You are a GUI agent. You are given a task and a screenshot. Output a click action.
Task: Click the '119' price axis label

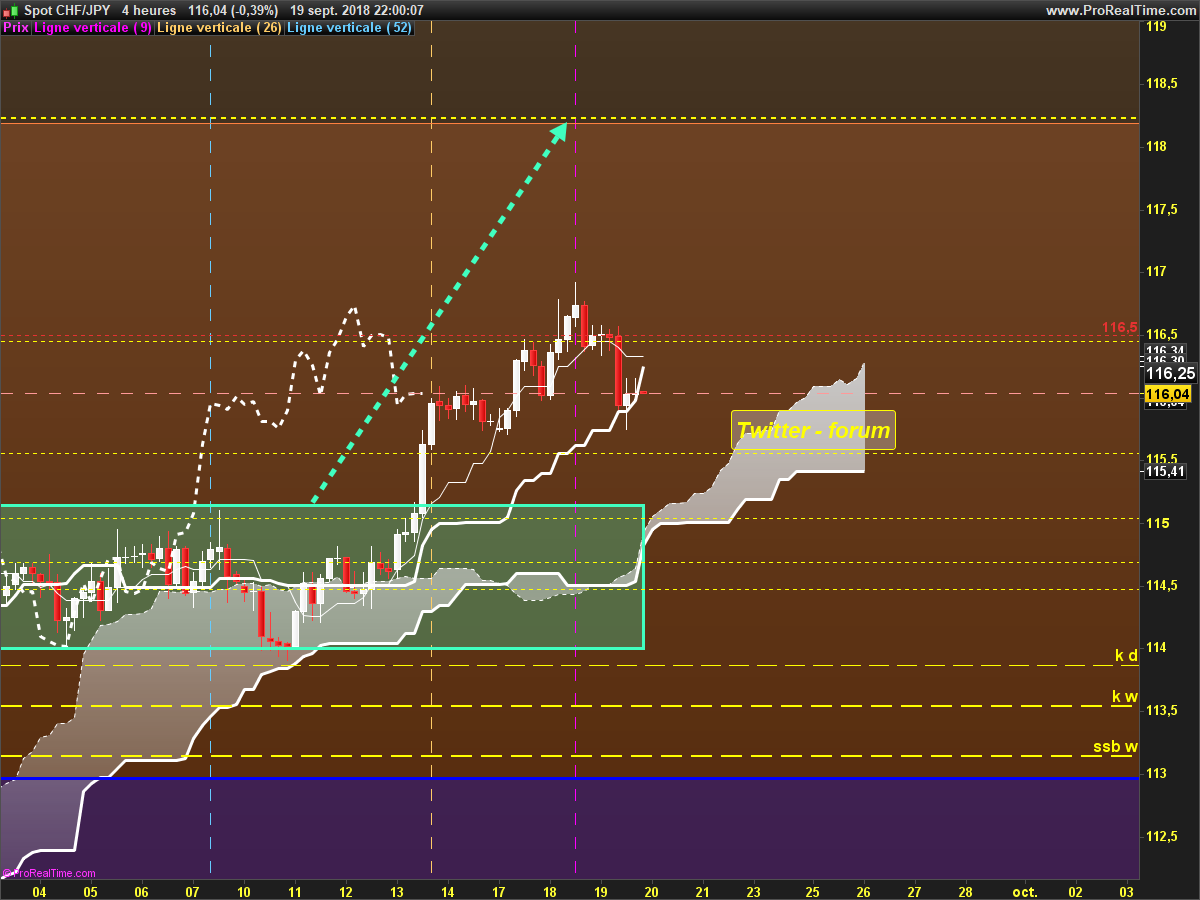1156,27
